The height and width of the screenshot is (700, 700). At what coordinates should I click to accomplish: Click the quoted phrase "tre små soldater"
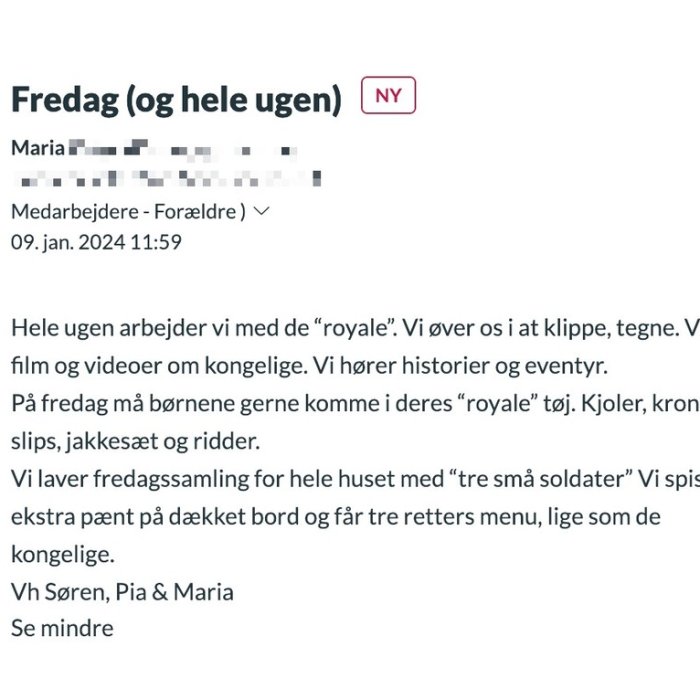544,479
